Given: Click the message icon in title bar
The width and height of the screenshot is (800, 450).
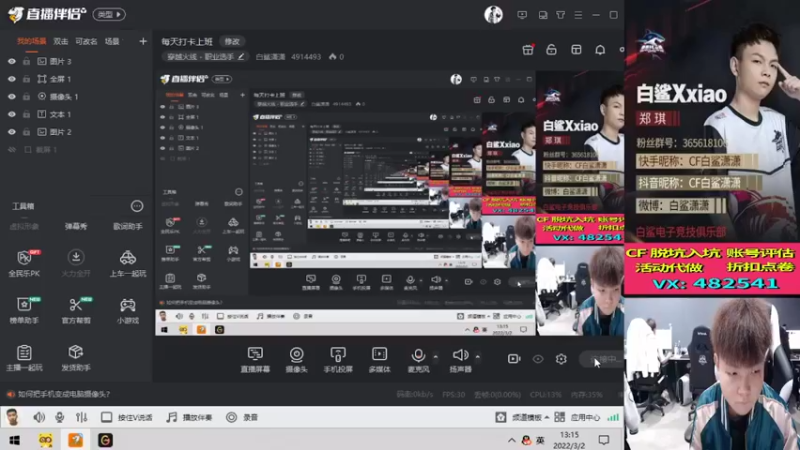Looking at the screenshot, I should pyautogui.click(x=522, y=15).
